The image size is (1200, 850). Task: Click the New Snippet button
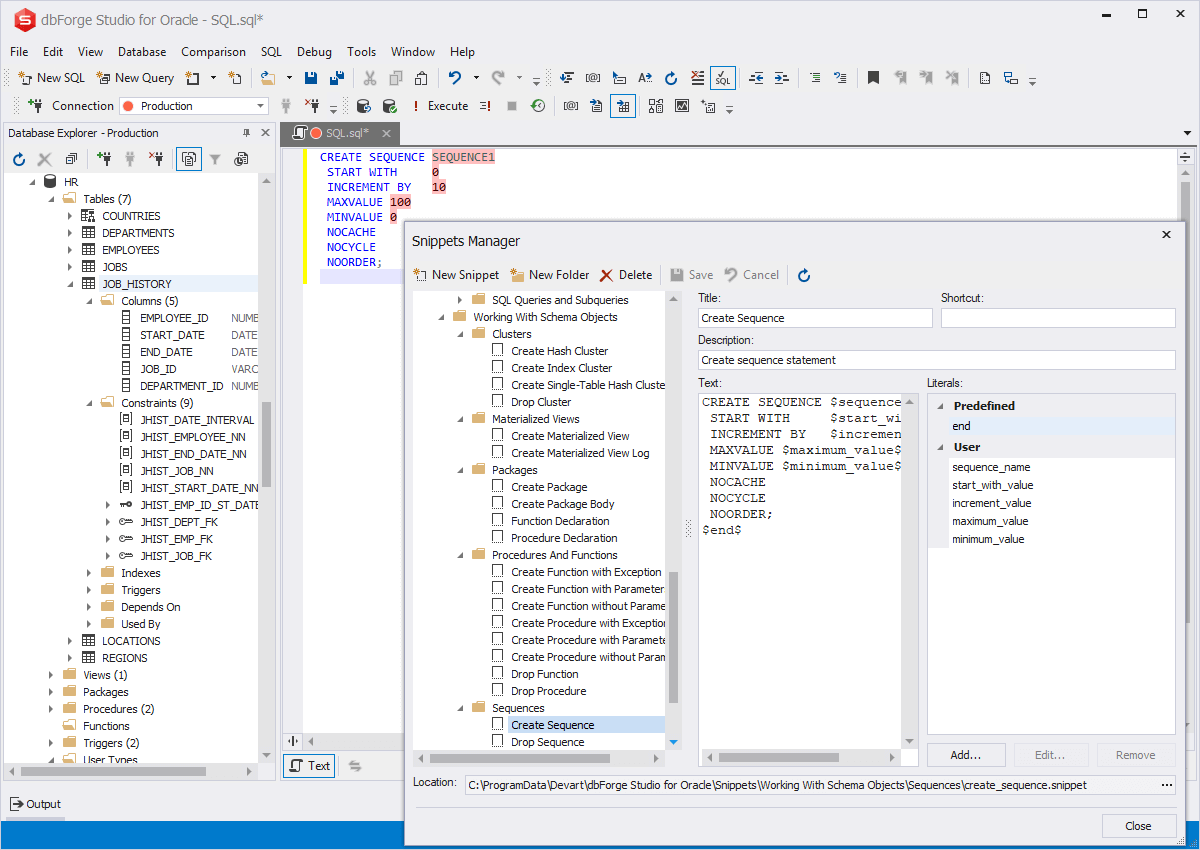pos(456,275)
